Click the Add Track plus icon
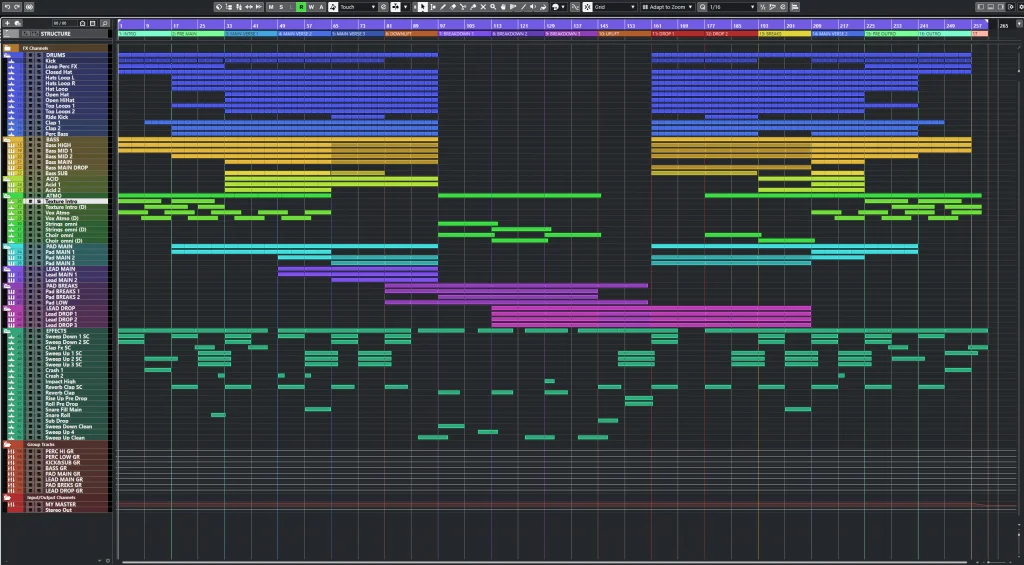 point(7,23)
